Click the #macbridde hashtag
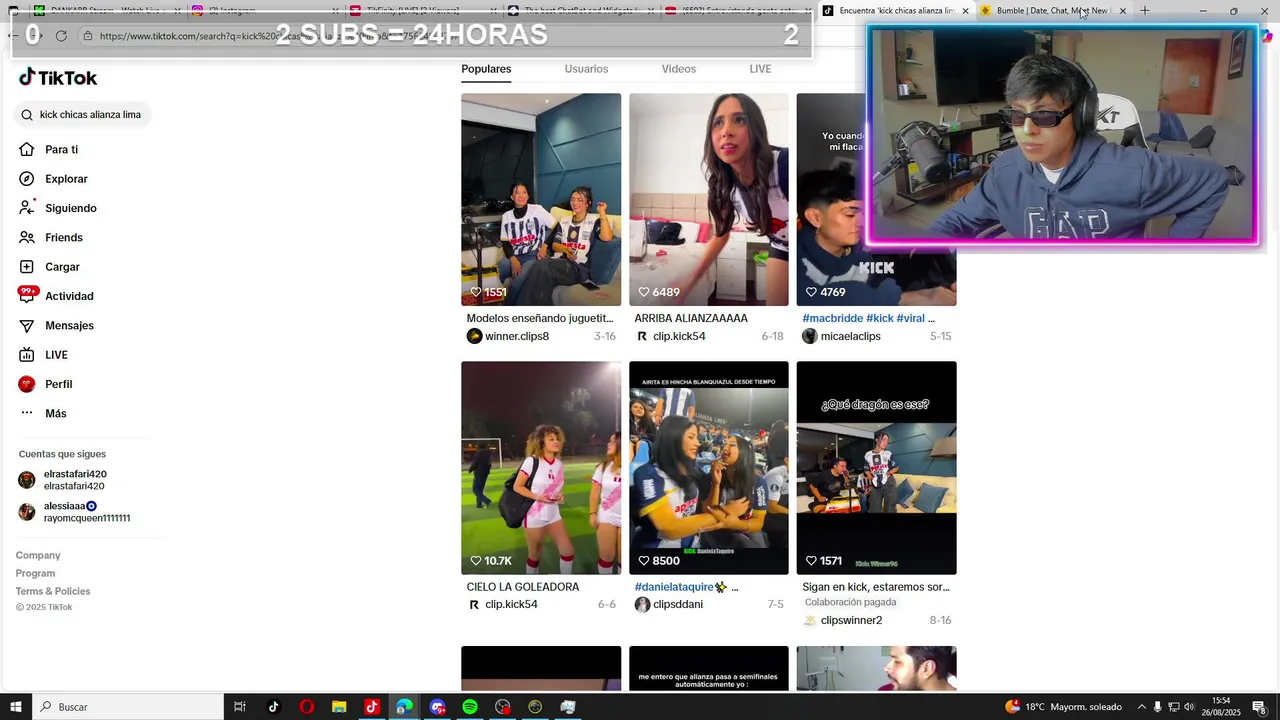 [832, 319]
